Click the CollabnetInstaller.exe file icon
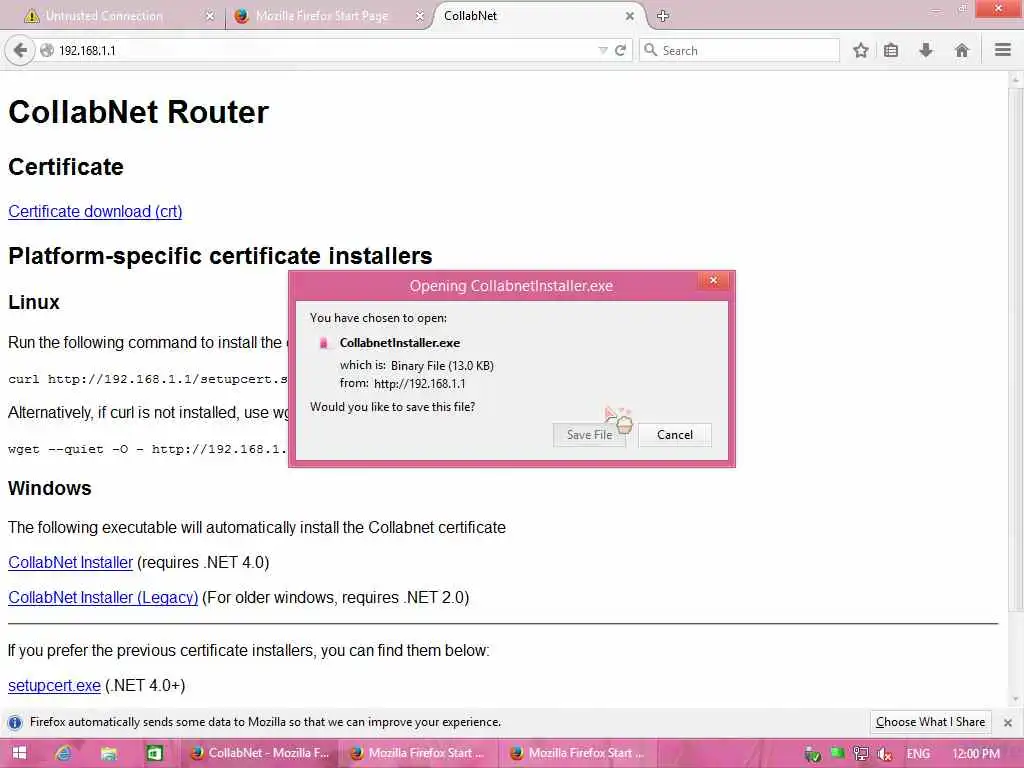 click(x=323, y=343)
